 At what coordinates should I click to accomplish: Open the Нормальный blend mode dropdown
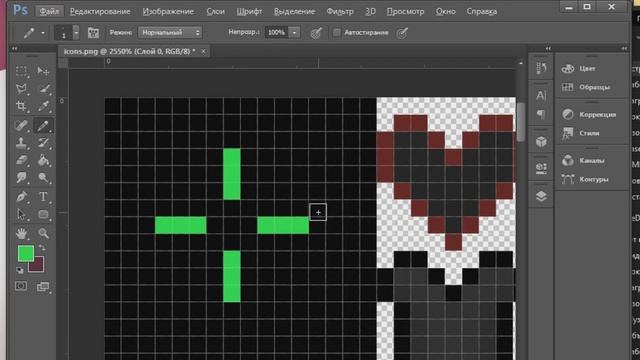pyautogui.click(x=170, y=33)
